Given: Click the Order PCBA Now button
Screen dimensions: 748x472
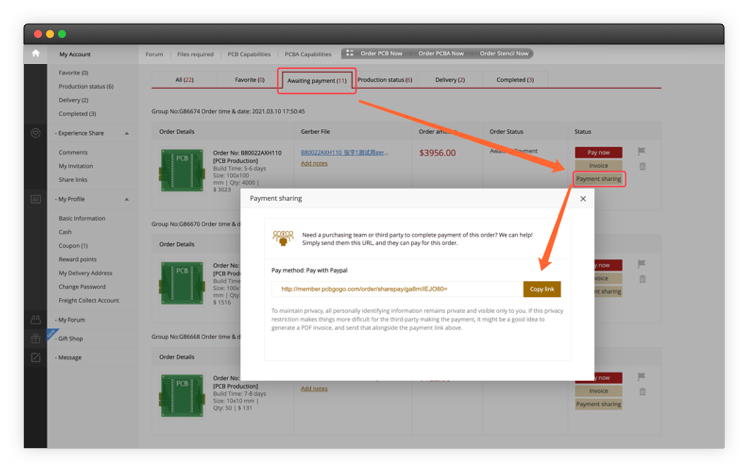Looking at the screenshot, I should pyautogui.click(x=441, y=53).
